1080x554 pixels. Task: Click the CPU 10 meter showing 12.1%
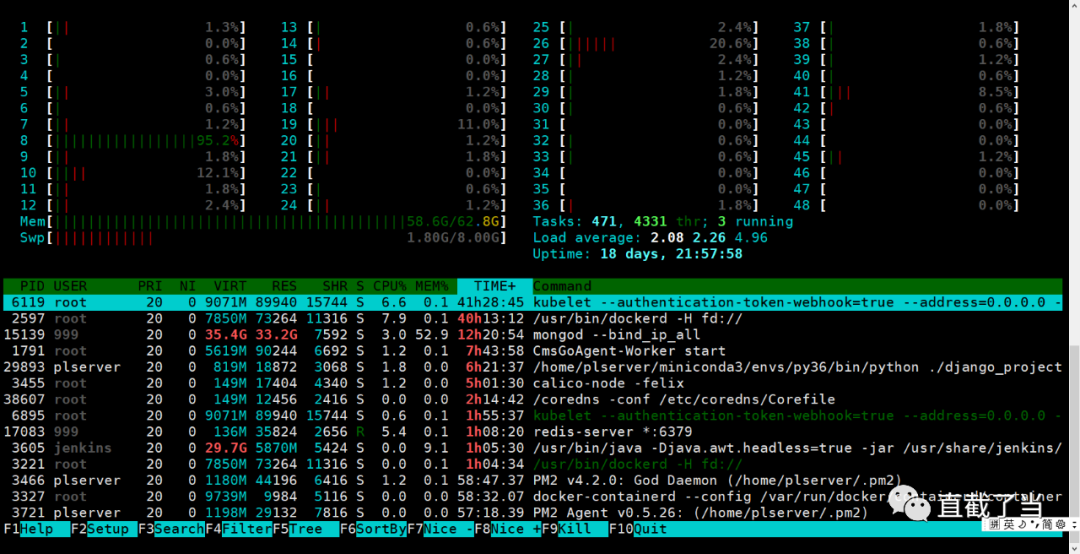[x=133, y=173]
